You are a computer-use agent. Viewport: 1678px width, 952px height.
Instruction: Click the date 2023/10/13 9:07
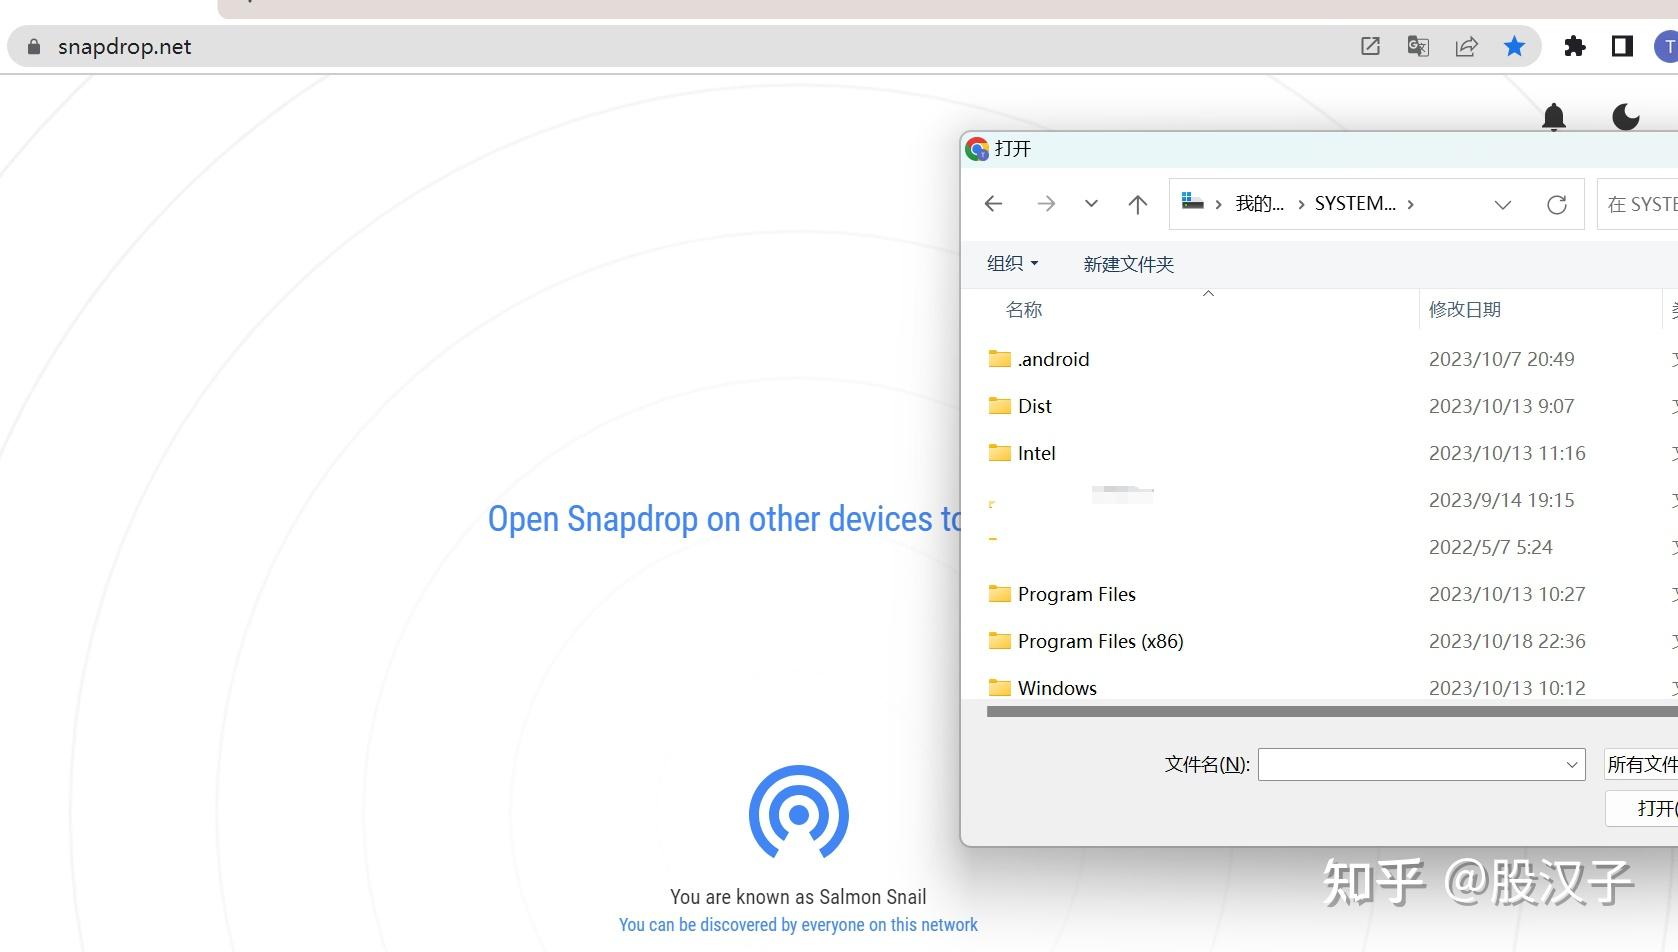point(1502,406)
